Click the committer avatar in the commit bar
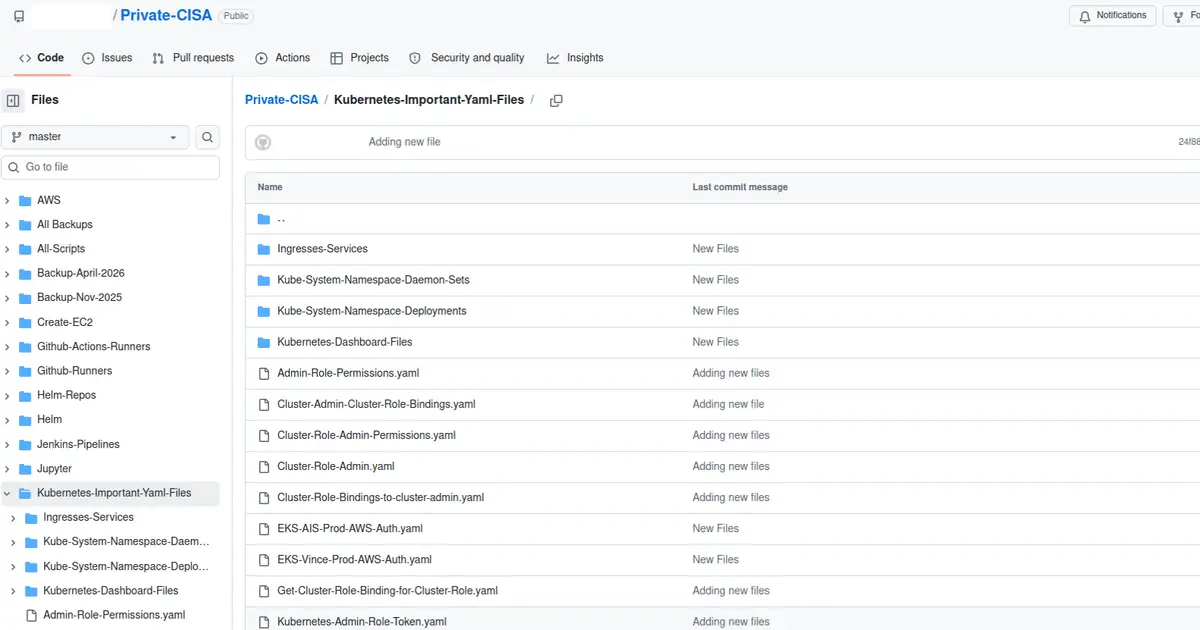The width and height of the screenshot is (1200, 630). [x=262, y=142]
